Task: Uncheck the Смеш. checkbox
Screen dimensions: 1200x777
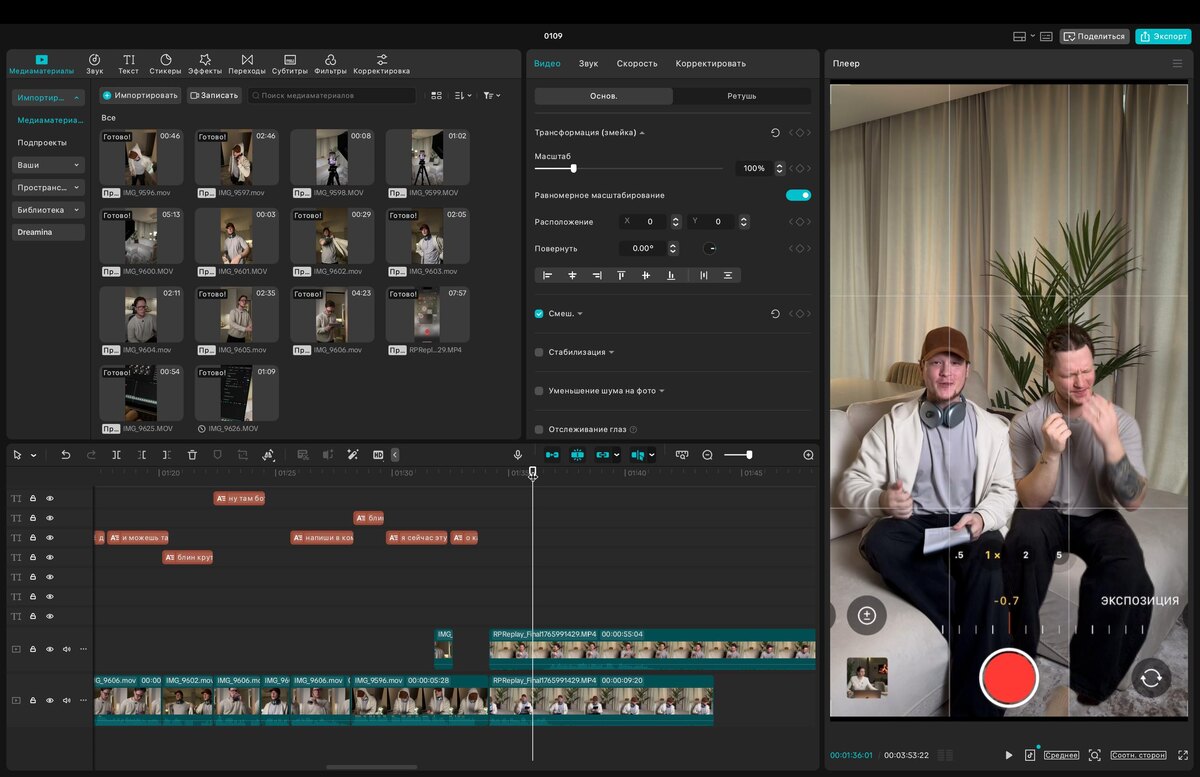Action: click(539, 314)
